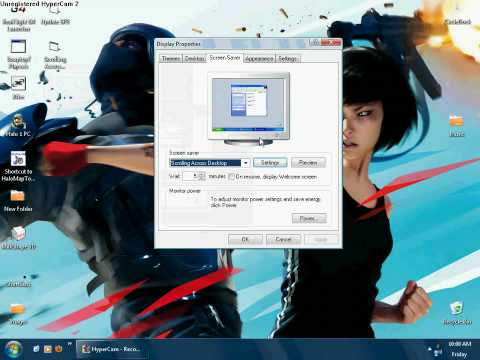Click the Recycle Bin desktop icon
This screenshot has height=360, width=480.
pos(457,313)
